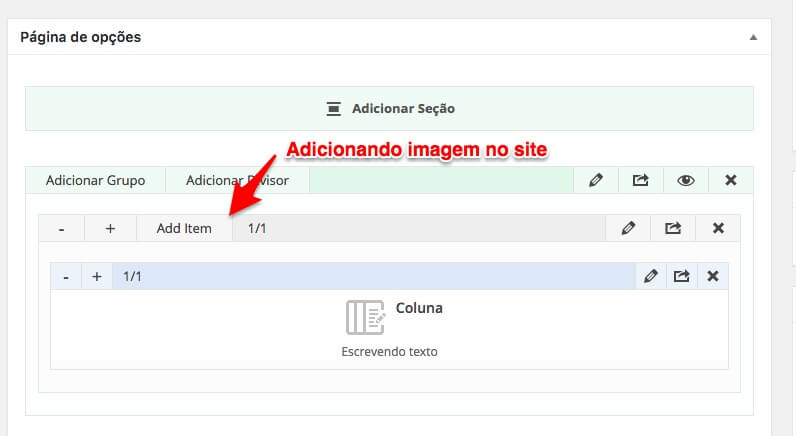Click the Adicionar Seção button
This screenshot has width=796, height=436.
(x=389, y=108)
